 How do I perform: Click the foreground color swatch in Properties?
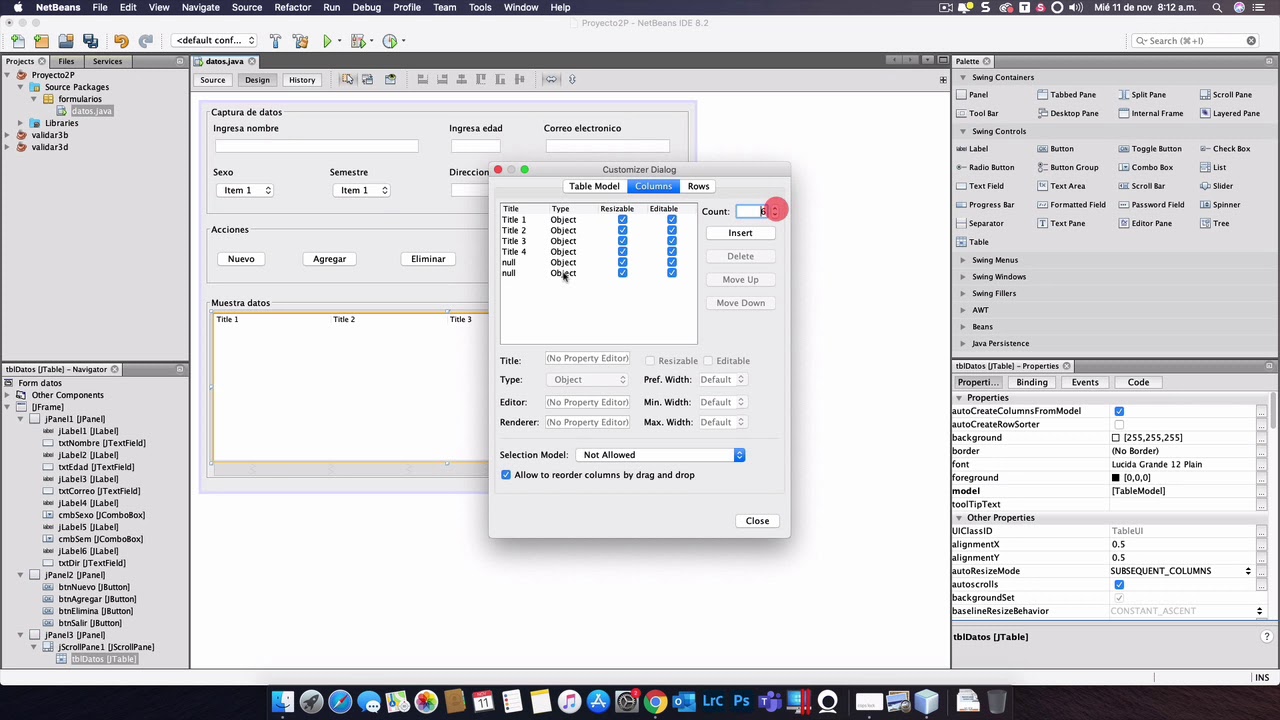[x=1116, y=478]
